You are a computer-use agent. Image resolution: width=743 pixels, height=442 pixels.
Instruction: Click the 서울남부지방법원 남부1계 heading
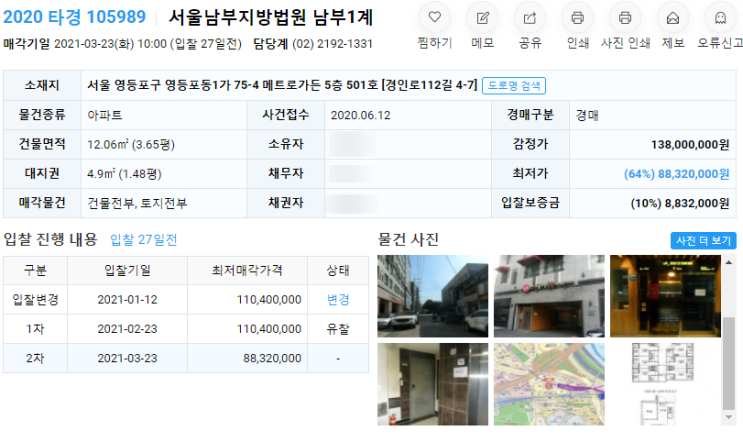(x=271, y=18)
